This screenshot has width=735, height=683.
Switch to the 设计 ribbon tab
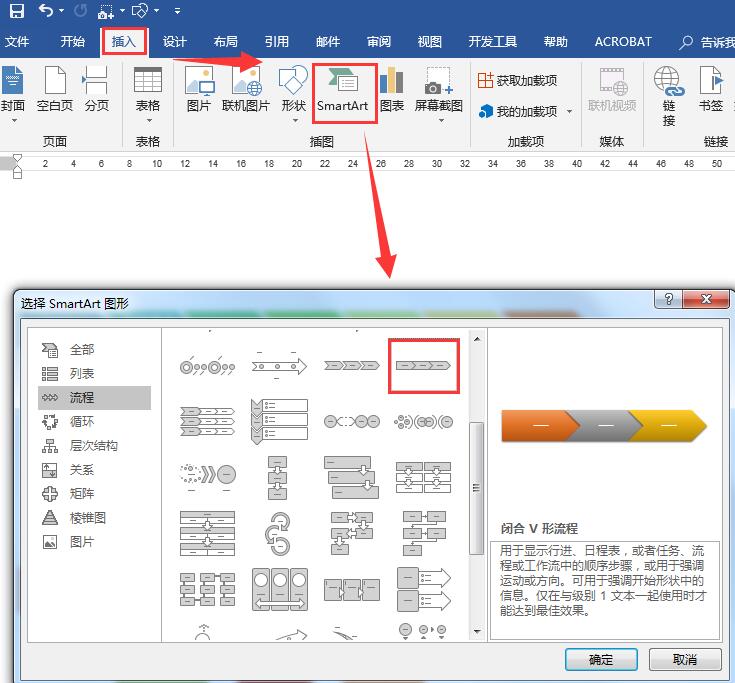(x=175, y=42)
